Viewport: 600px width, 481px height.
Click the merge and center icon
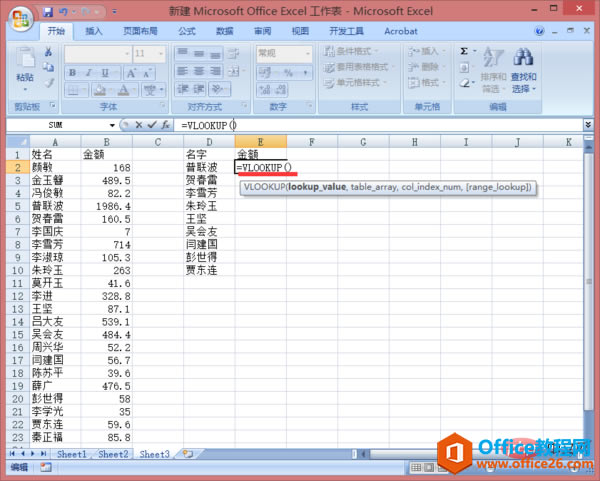pyautogui.click(x=235, y=71)
